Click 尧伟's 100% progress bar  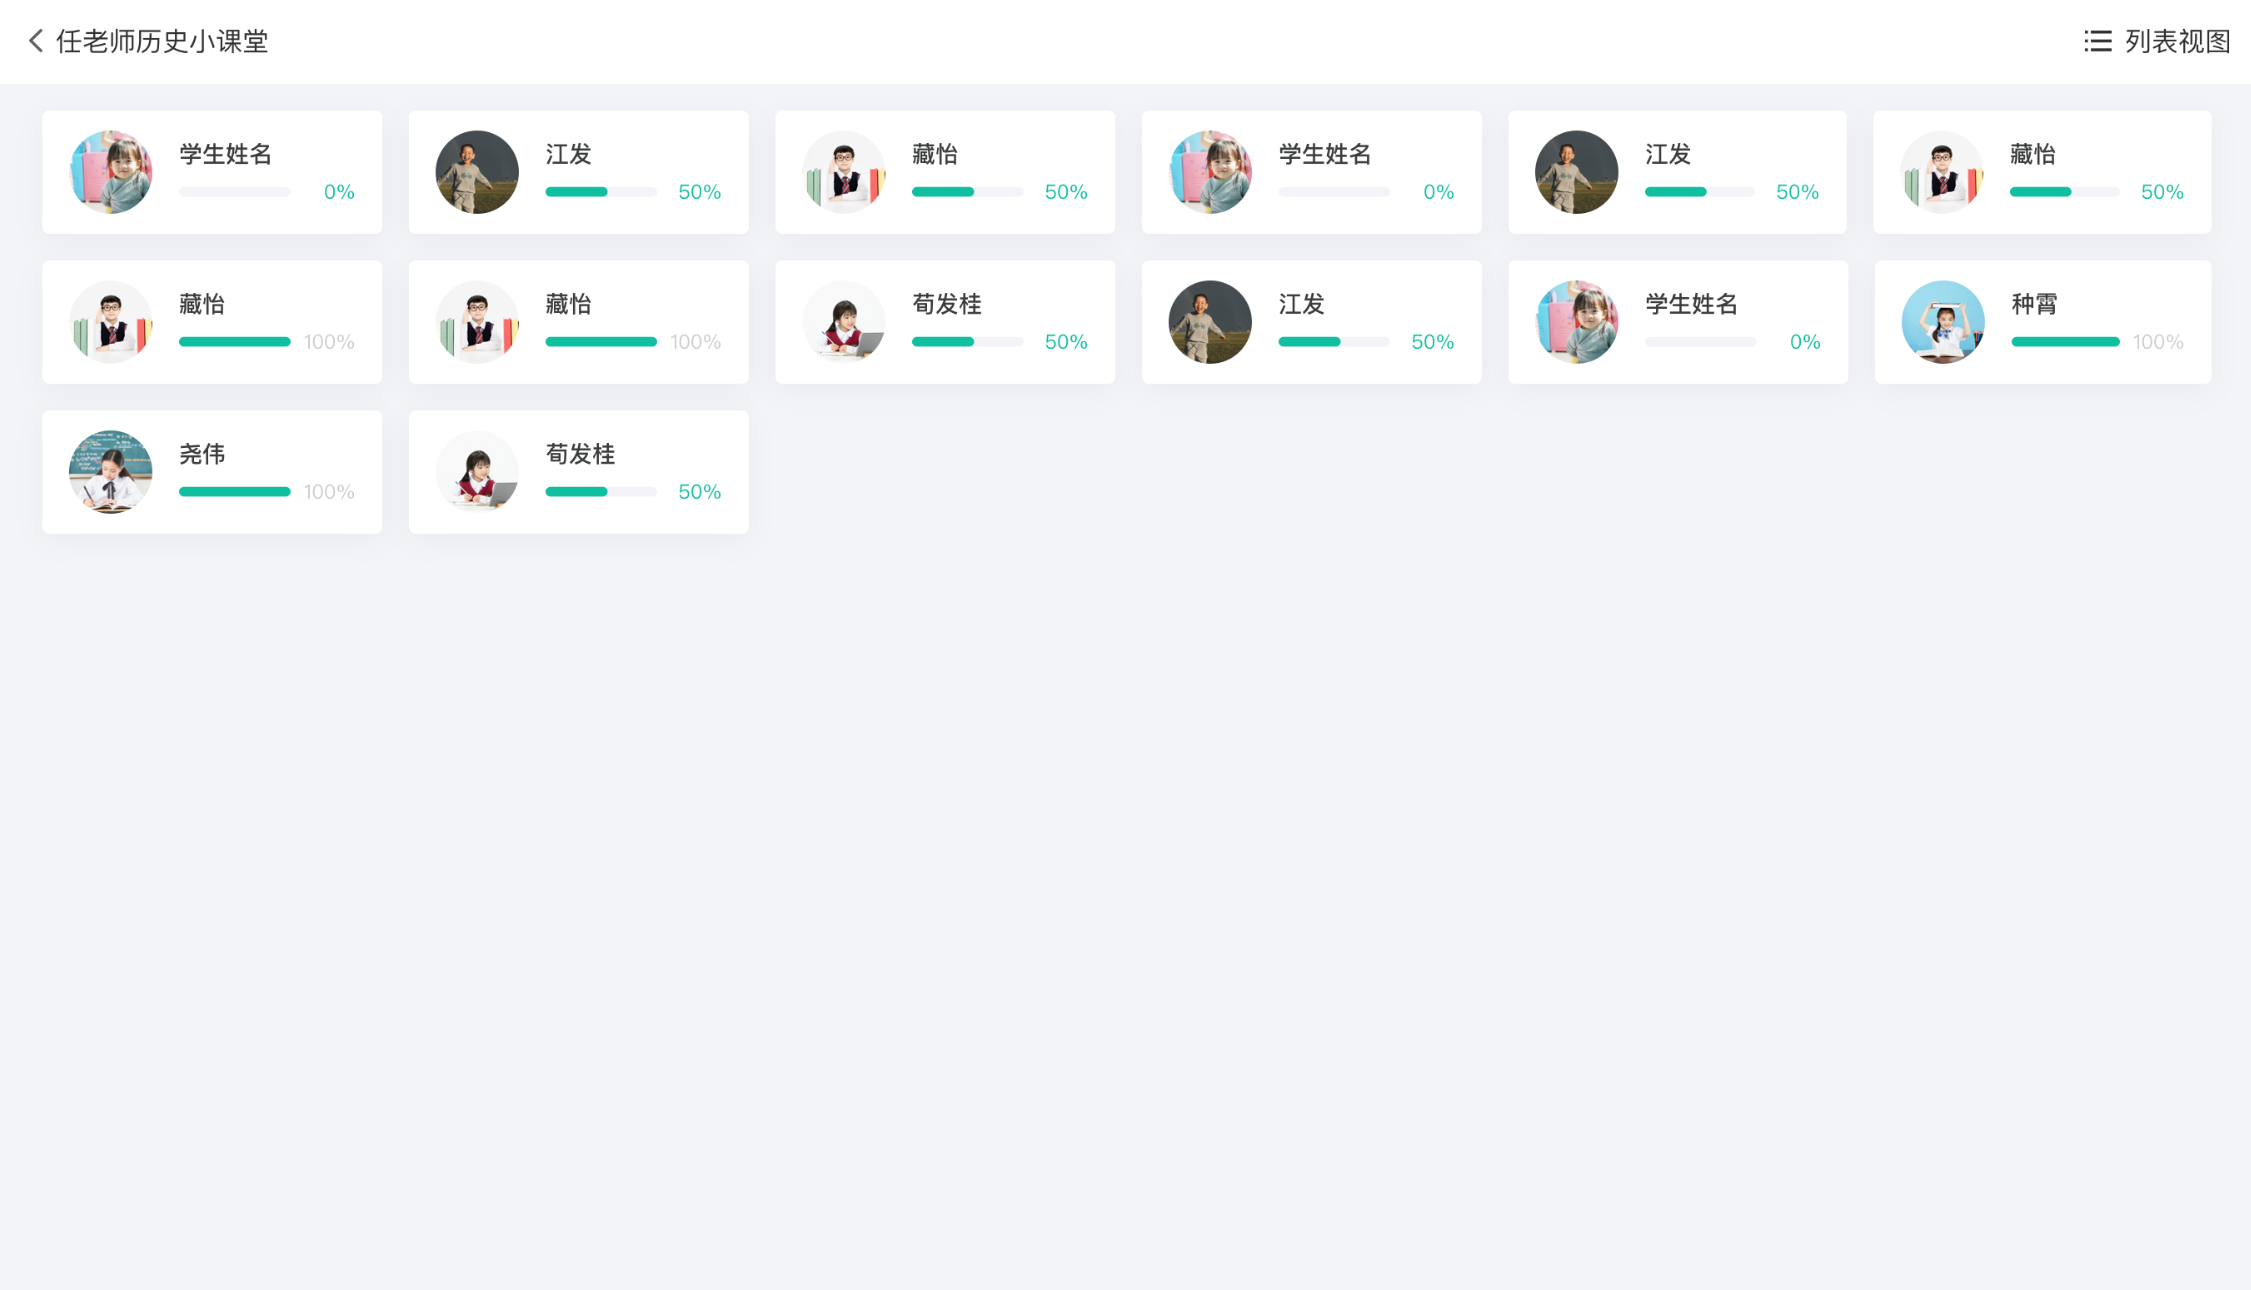coord(234,492)
